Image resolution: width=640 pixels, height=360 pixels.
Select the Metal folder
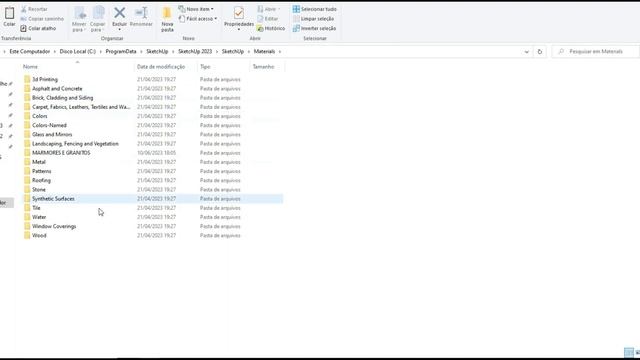coord(39,162)
